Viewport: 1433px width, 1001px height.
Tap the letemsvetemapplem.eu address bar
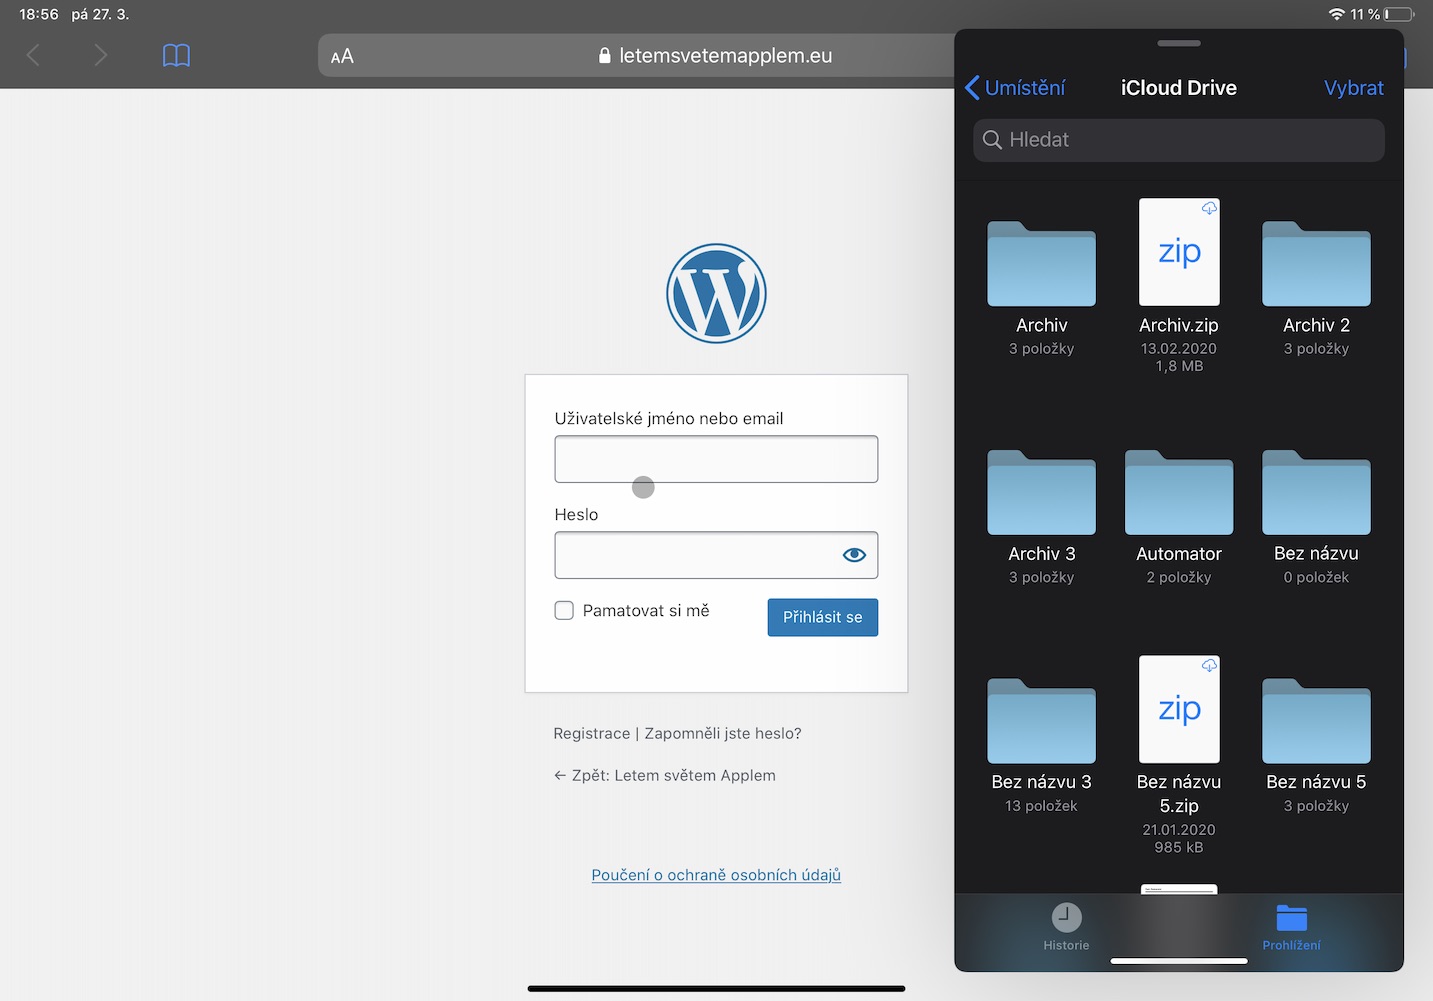point(715,56)
